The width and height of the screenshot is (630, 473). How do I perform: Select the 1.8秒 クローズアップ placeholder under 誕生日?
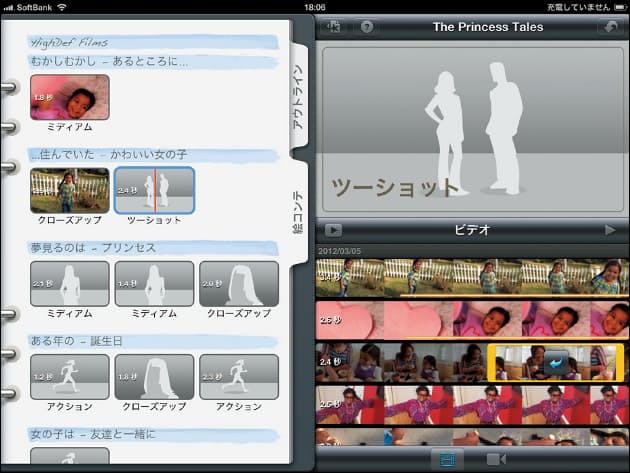point(154,376)
